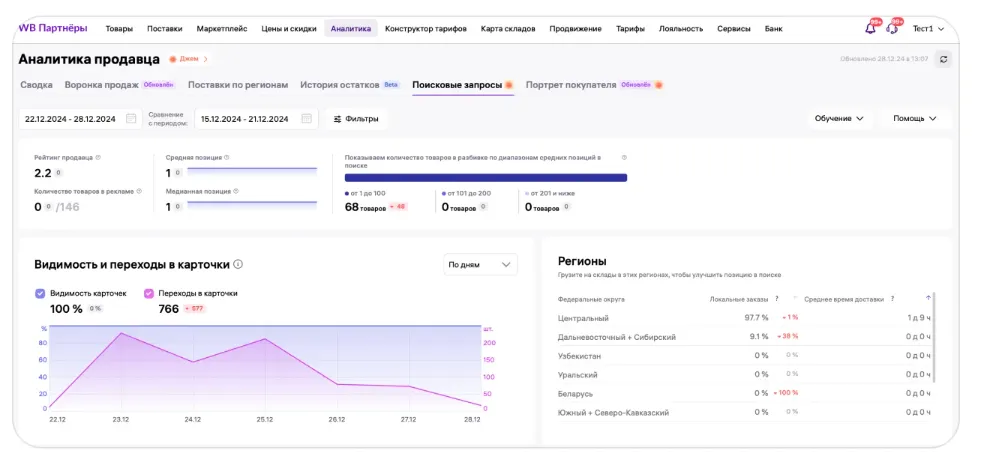
Task: Click the Фильтры button
Action: [356, 119]
